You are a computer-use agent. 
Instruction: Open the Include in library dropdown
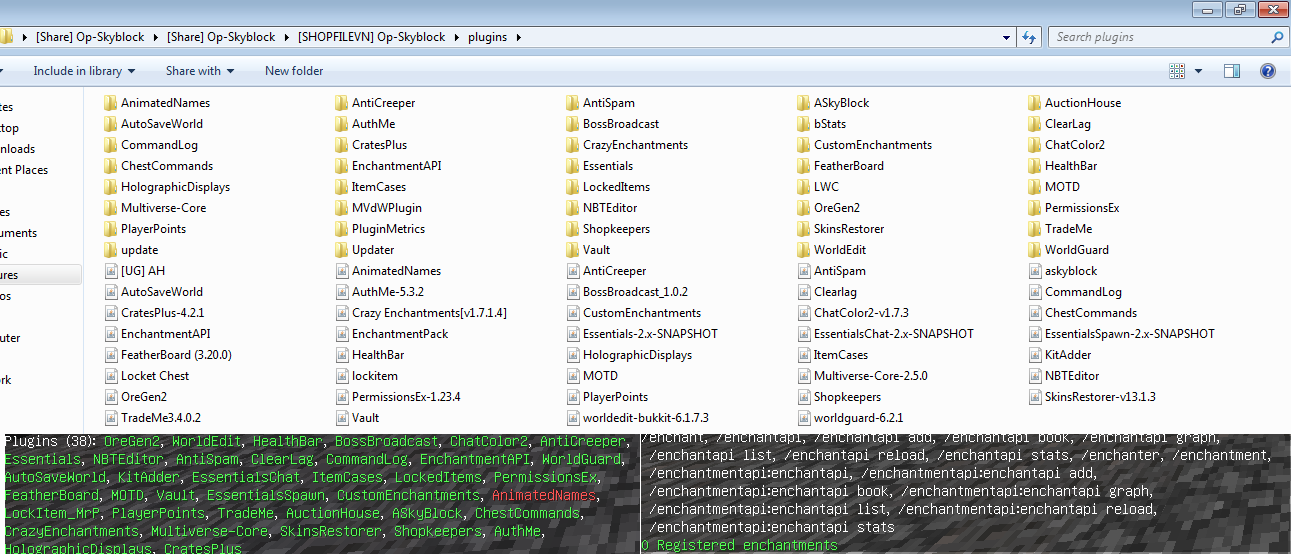84,71
